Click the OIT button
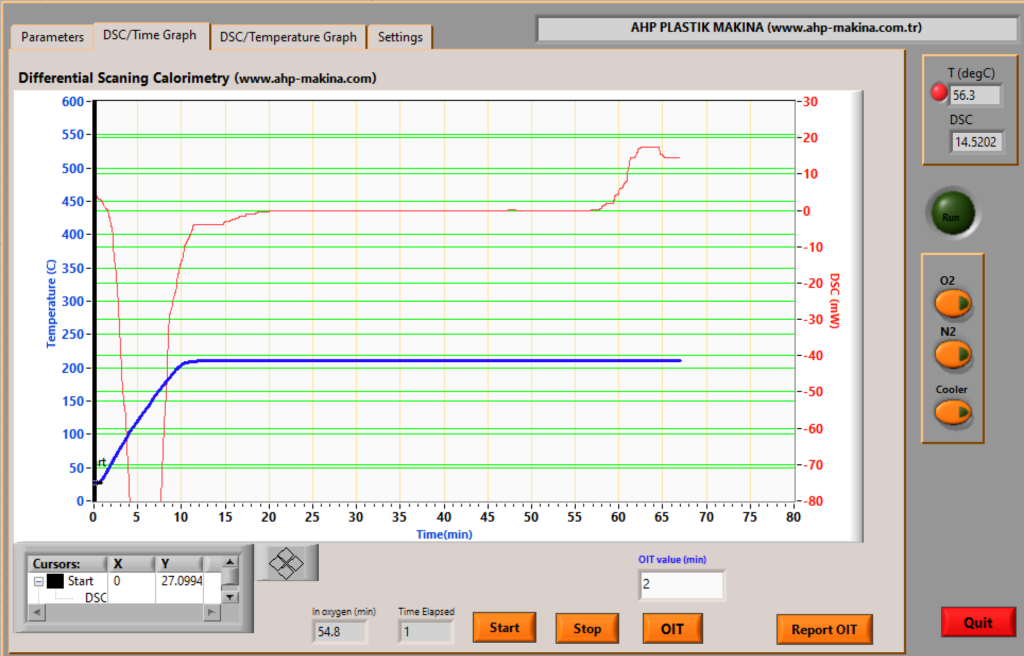Viewport: 1024px width, 656px height. [672, 629]
